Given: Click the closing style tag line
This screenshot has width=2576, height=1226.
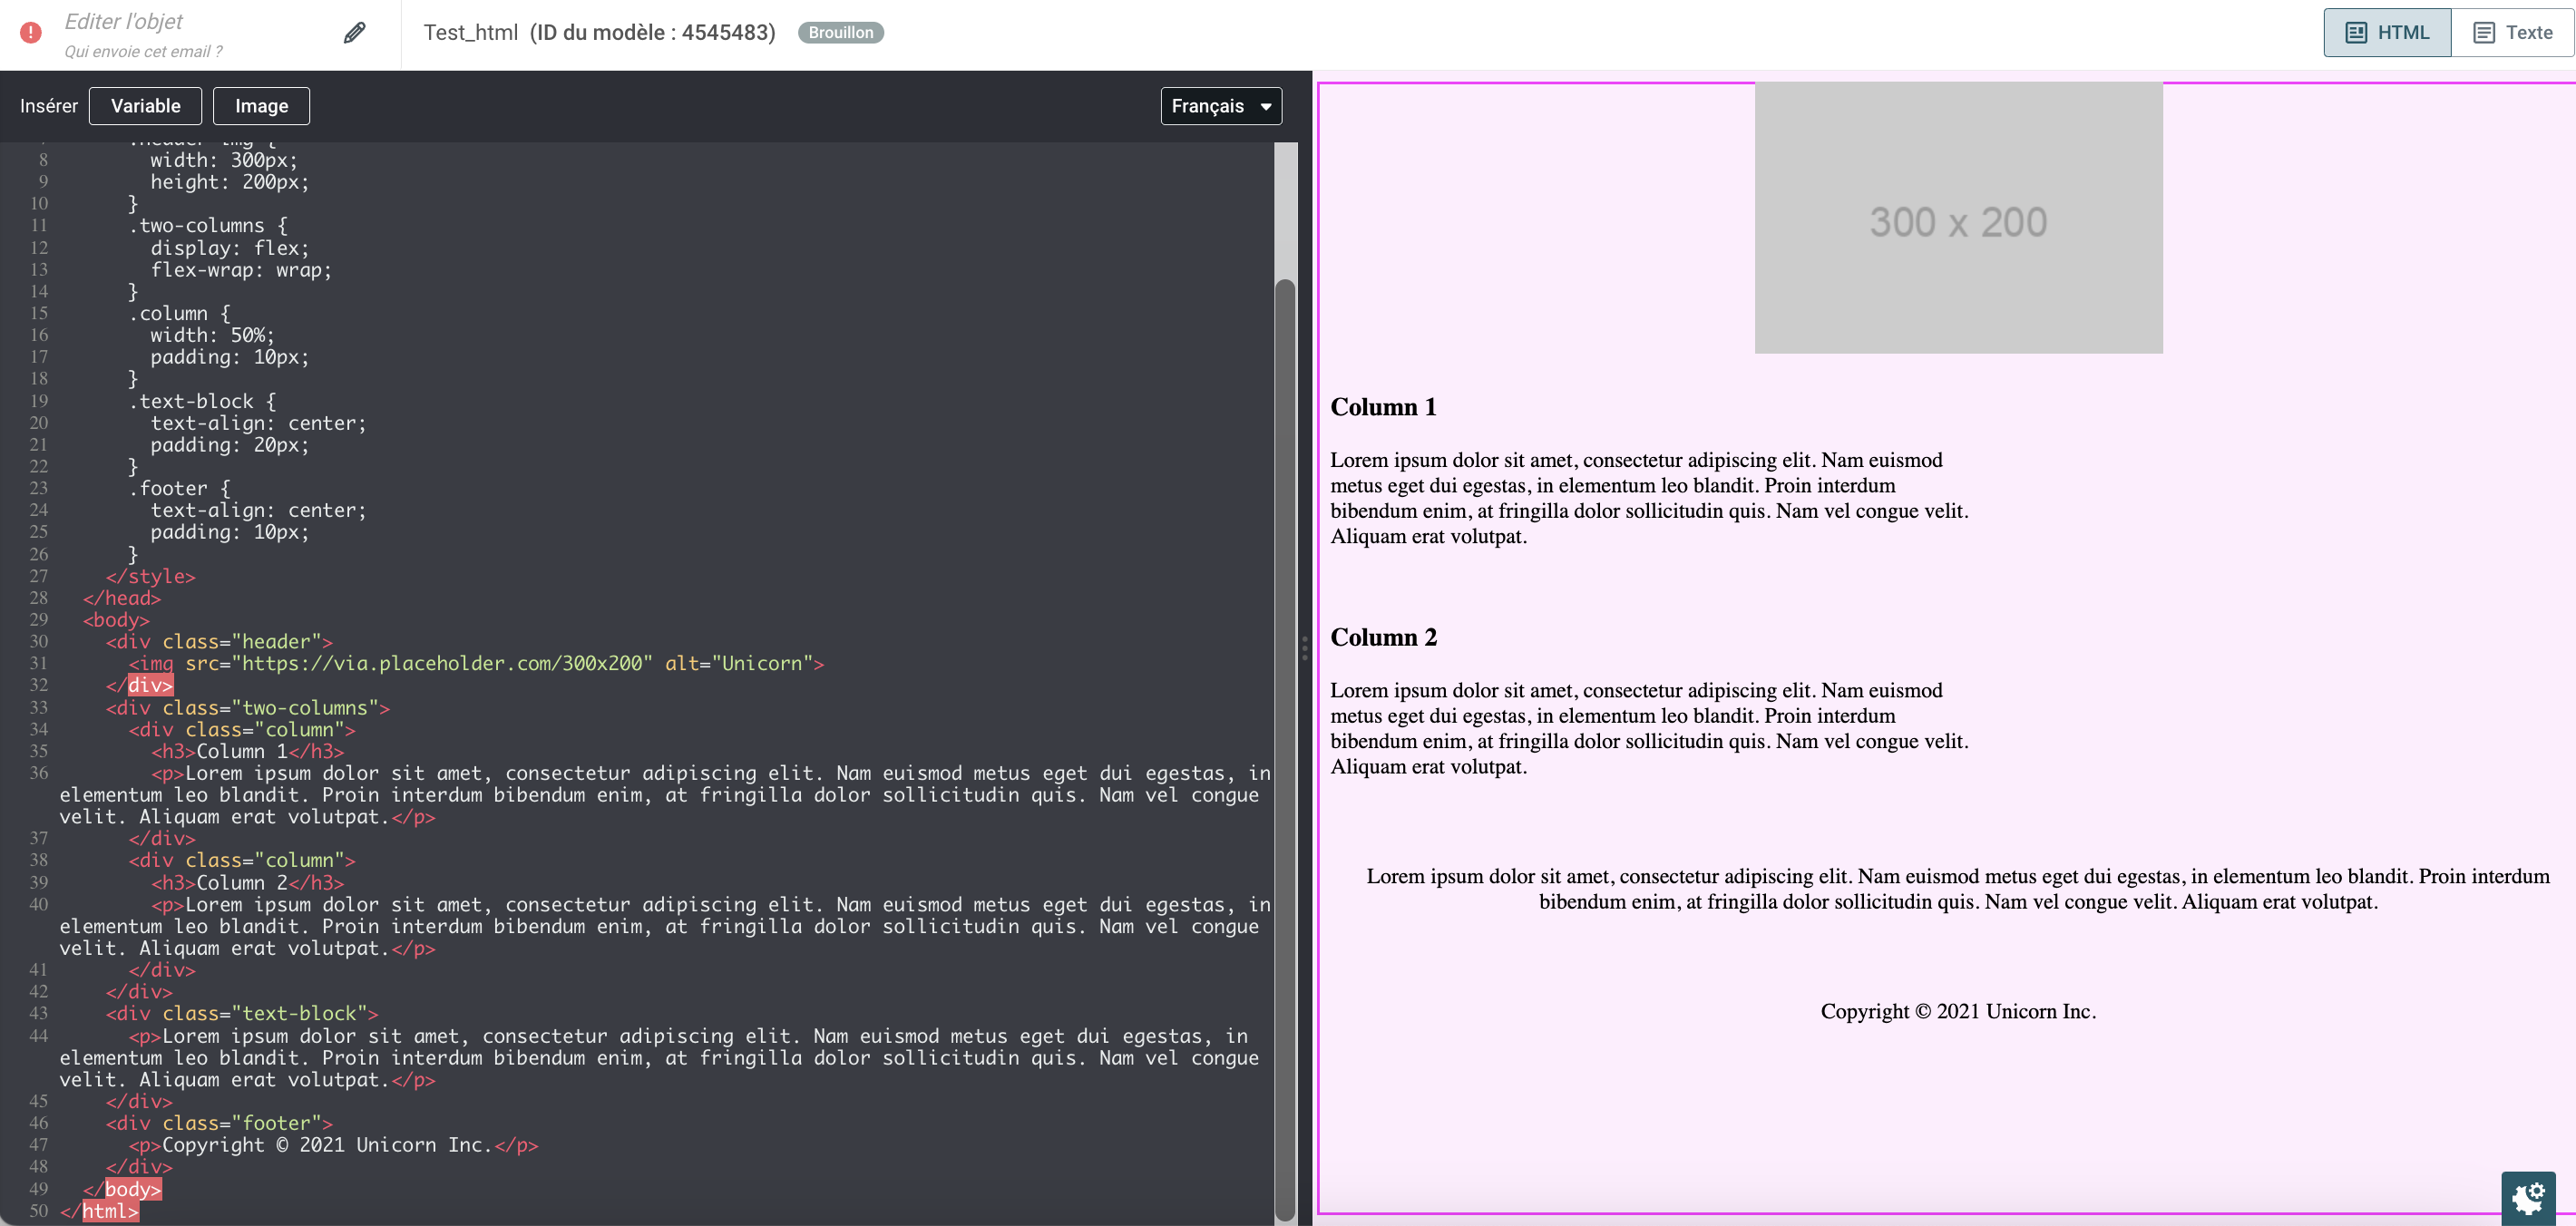Looking at the screenshot, I should click(x=151, y=576).
